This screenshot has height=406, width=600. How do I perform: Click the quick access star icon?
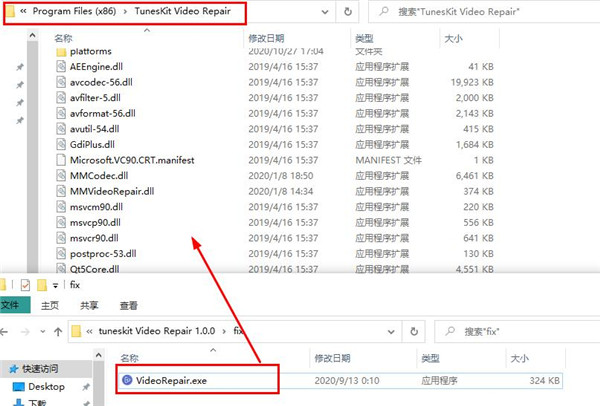[14, 369]
